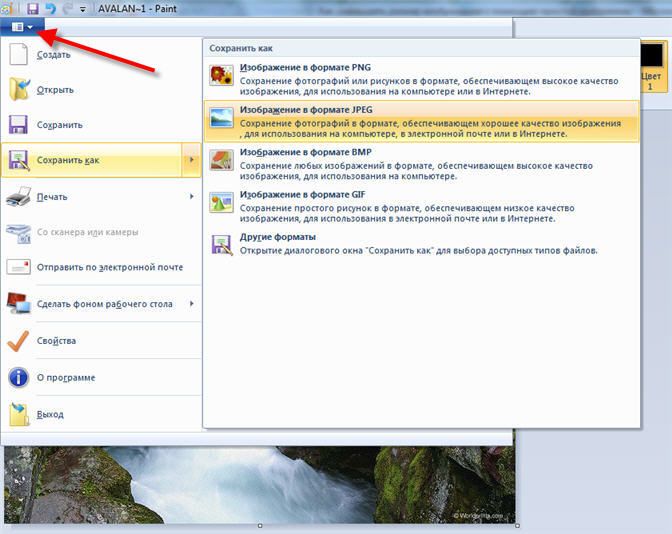This screenshot has width=672, height=534.
Task: Click the blue Paint file menu button
Action: (x=22, y=27)
